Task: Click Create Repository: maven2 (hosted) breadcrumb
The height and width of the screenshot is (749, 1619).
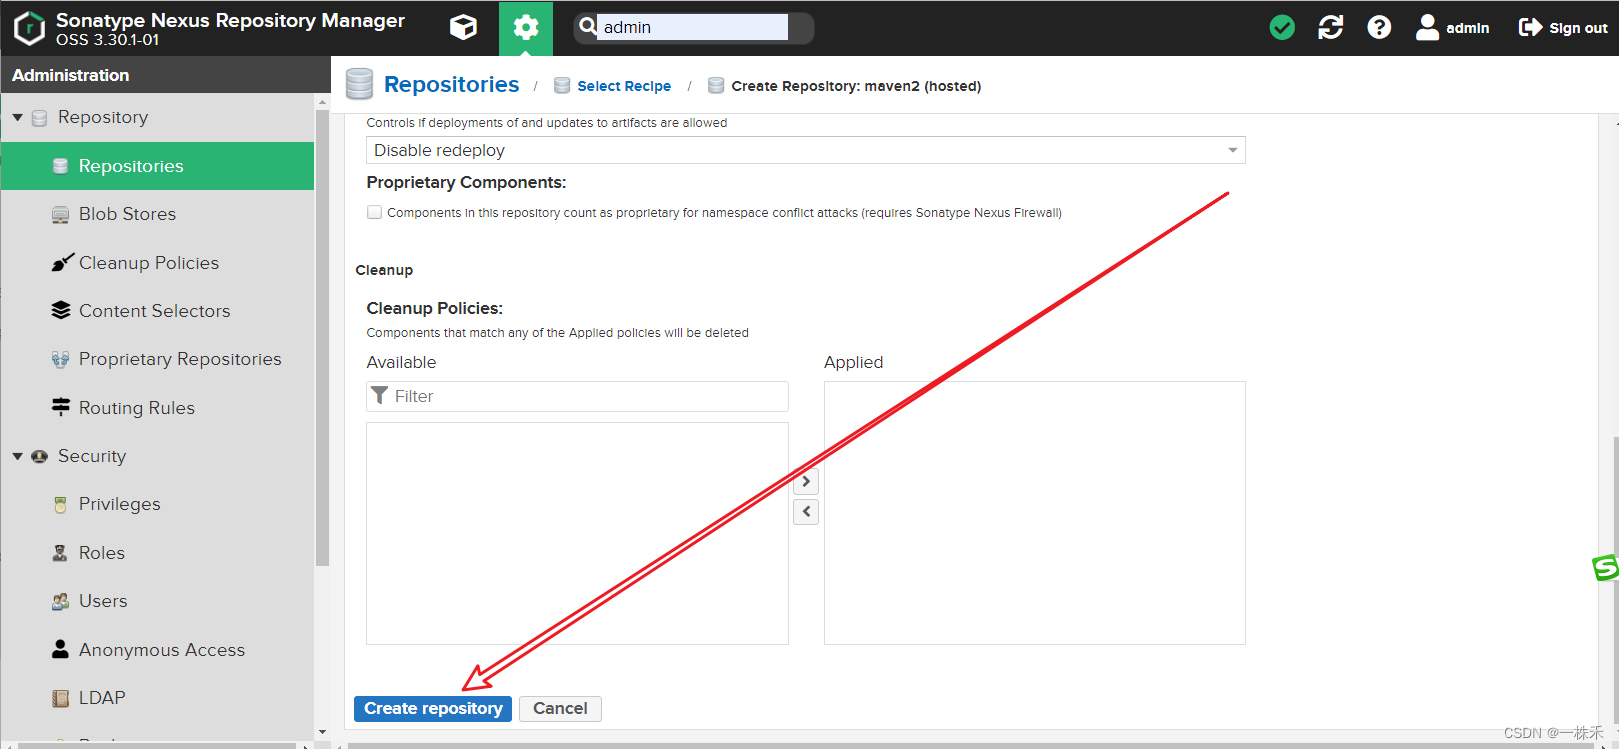Action: [856, 86]
